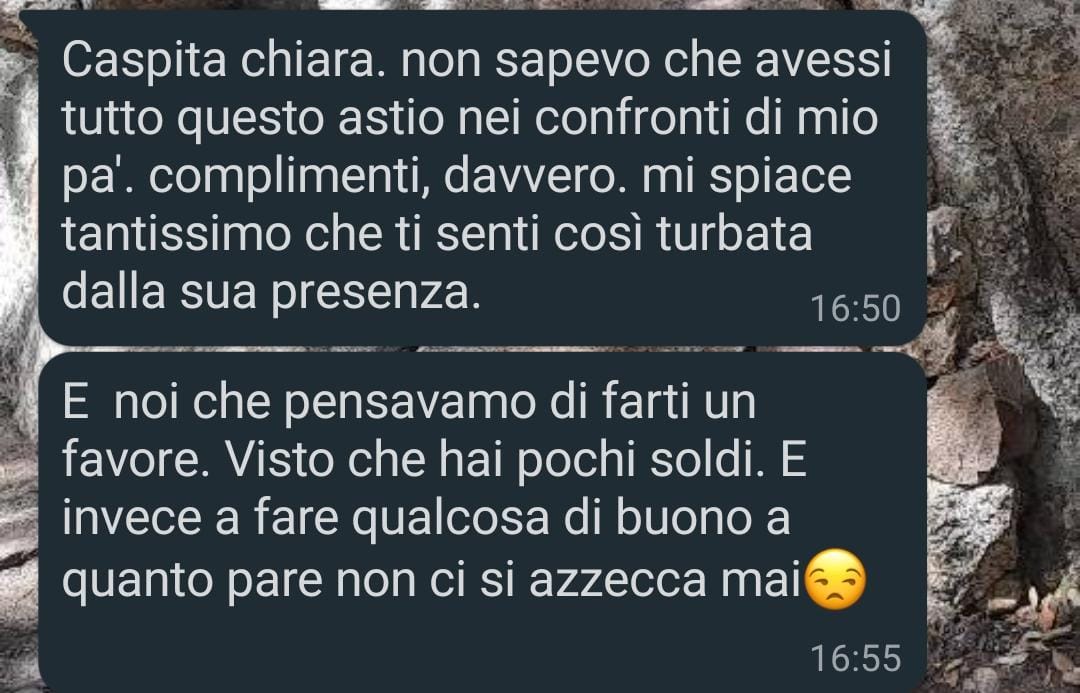Tap the word 'invece' in second bubble

pos(134,519)
